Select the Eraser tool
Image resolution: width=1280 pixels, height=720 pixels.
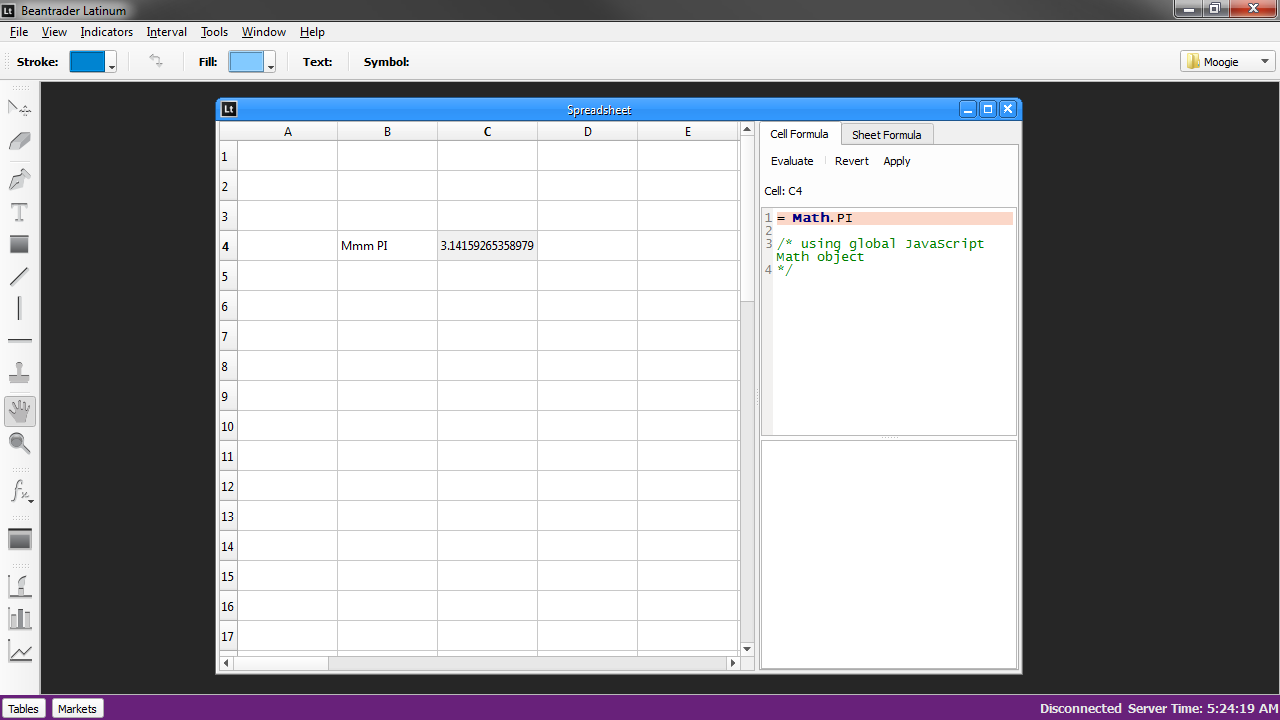coord(20,142)
